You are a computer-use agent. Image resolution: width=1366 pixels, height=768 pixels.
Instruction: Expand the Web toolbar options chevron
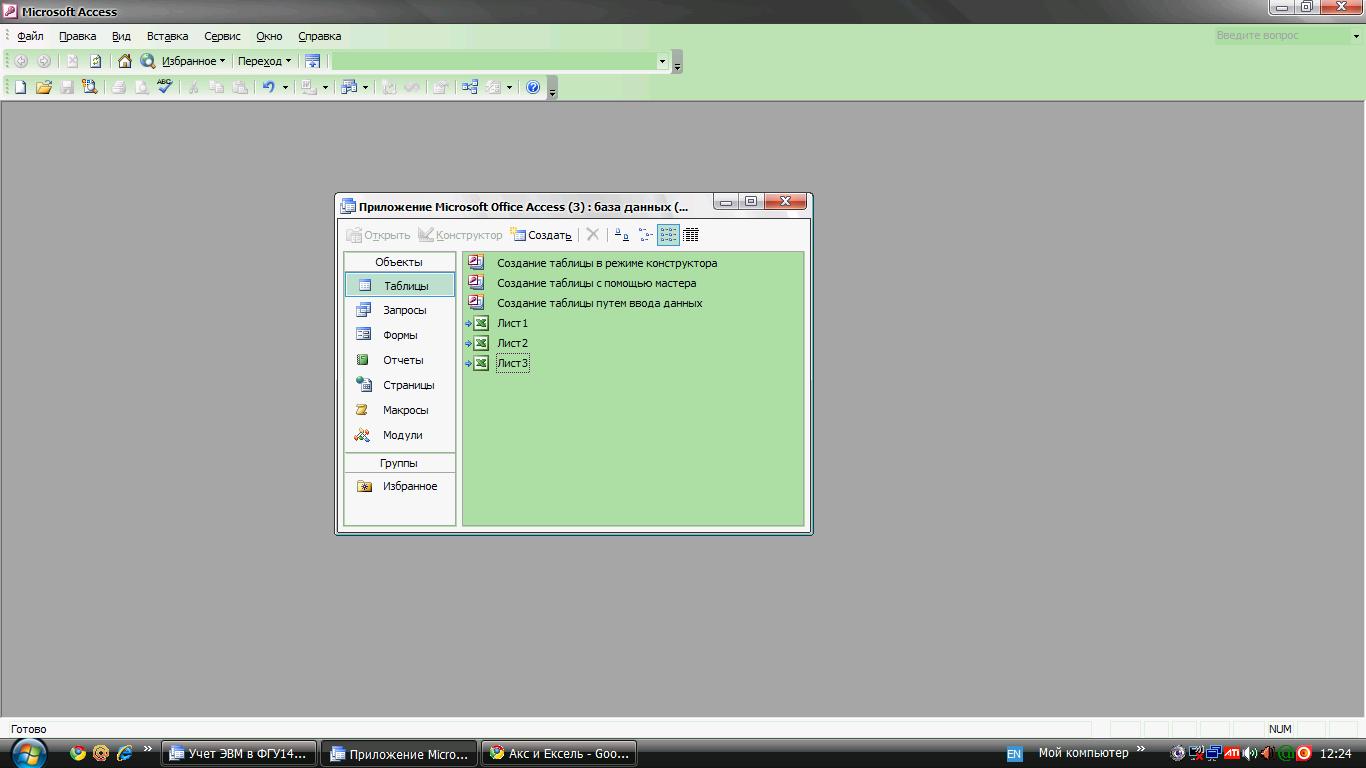pyautogui.click(x=677, y=62)
